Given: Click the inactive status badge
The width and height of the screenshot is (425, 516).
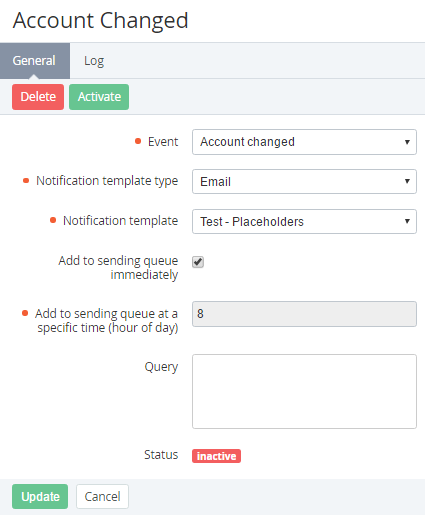Looking at the screenshot, I should tap(216, 456).
